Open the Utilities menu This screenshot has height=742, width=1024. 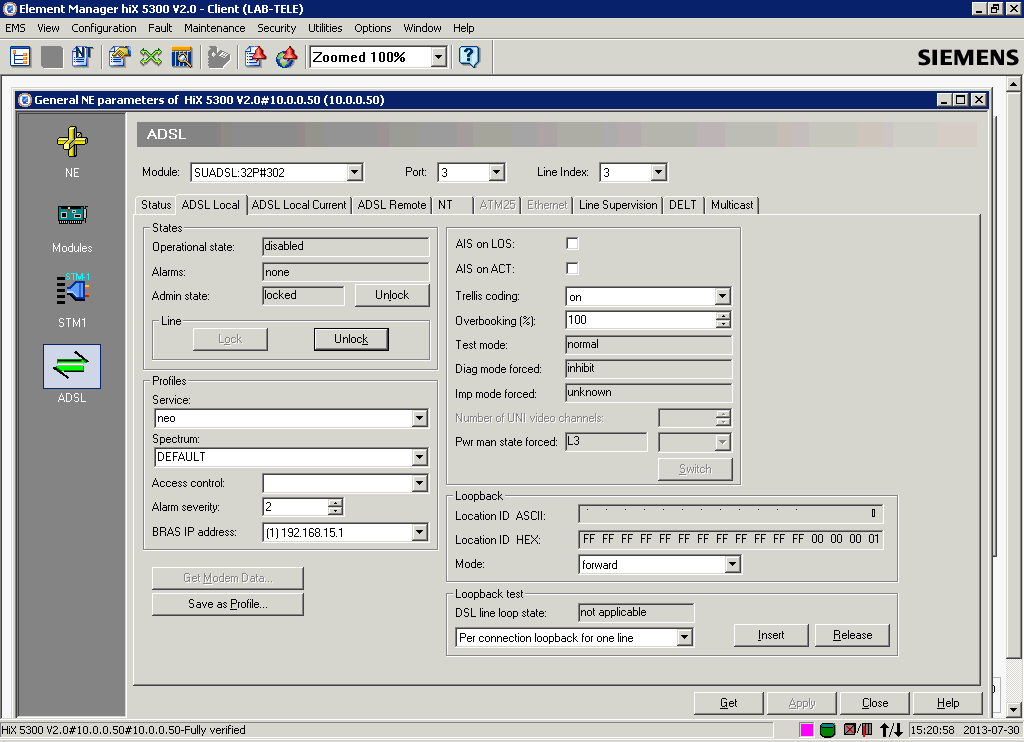tap(325, 28)
